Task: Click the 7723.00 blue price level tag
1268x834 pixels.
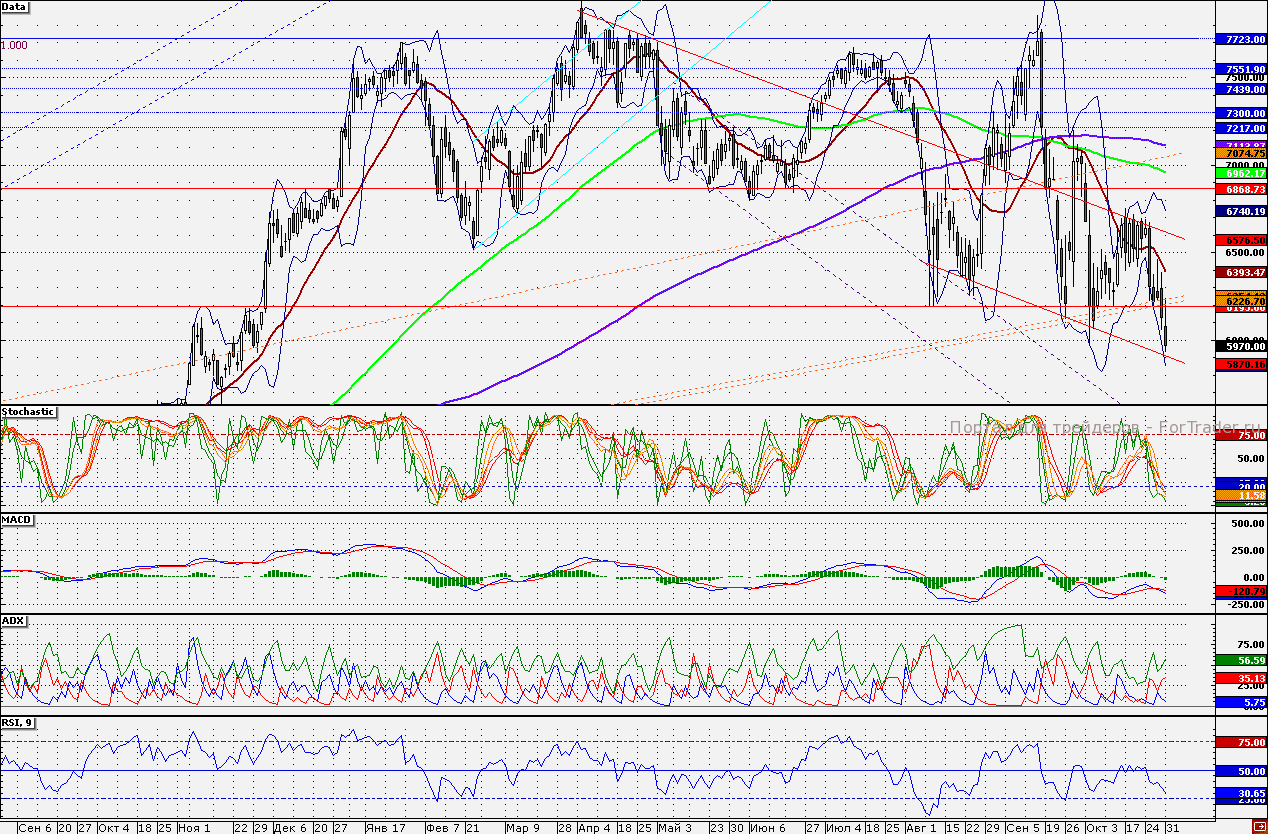Action: tap(1240, 39)
